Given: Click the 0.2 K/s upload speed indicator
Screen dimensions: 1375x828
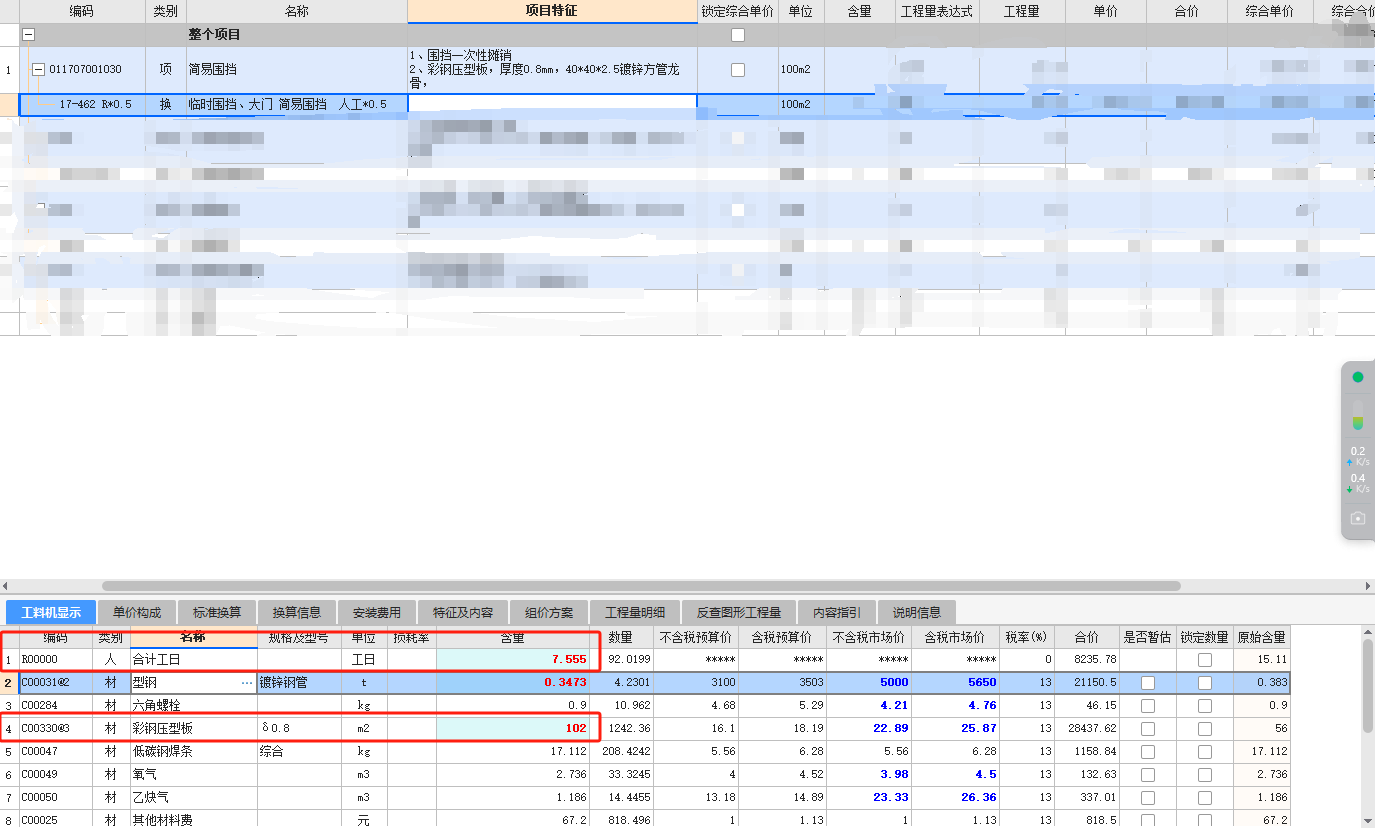Looking at the screenshot, I should tap(1357, 456).
